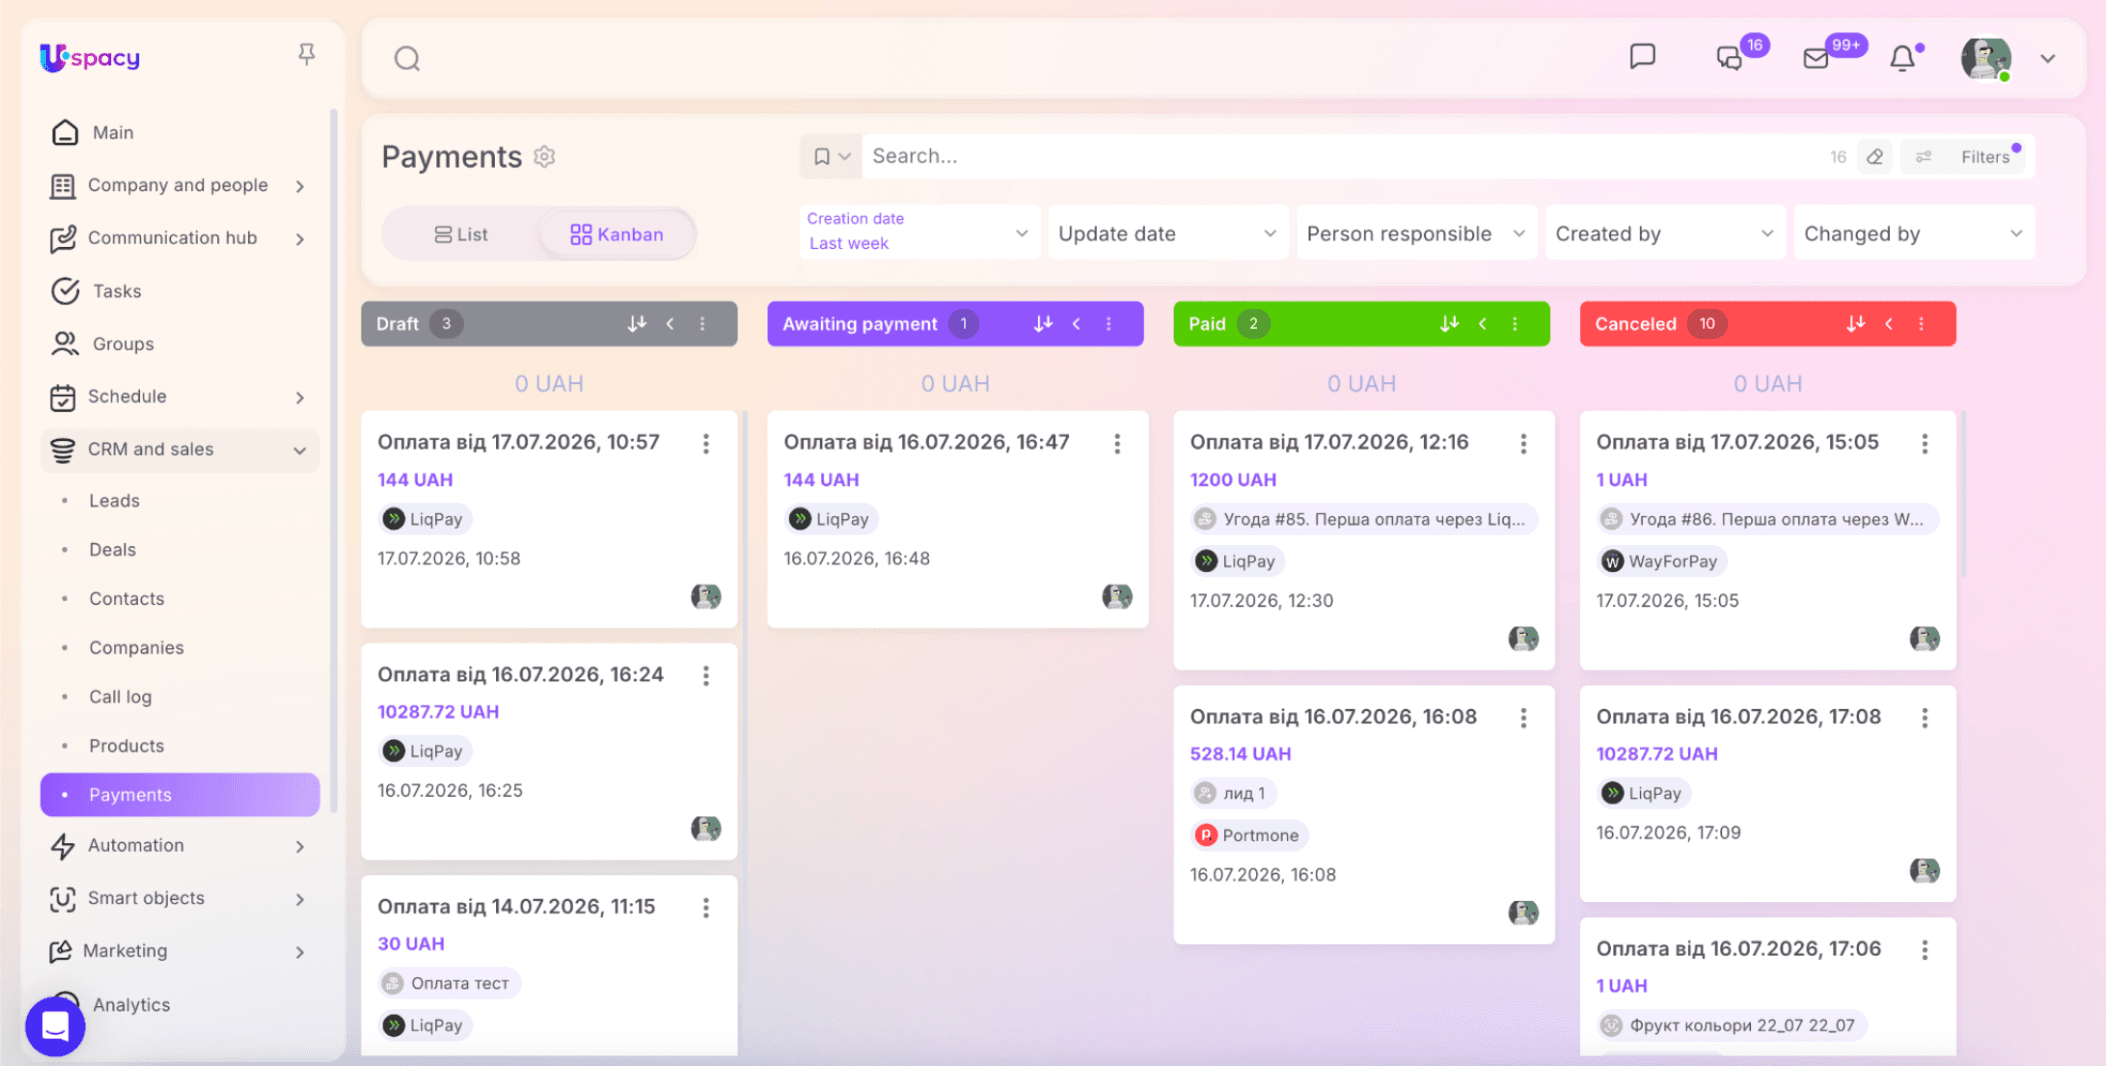This screenshot has width=2106, height=1066.
Task: Open deal link Угода #85
Action: click(1363, 519)
